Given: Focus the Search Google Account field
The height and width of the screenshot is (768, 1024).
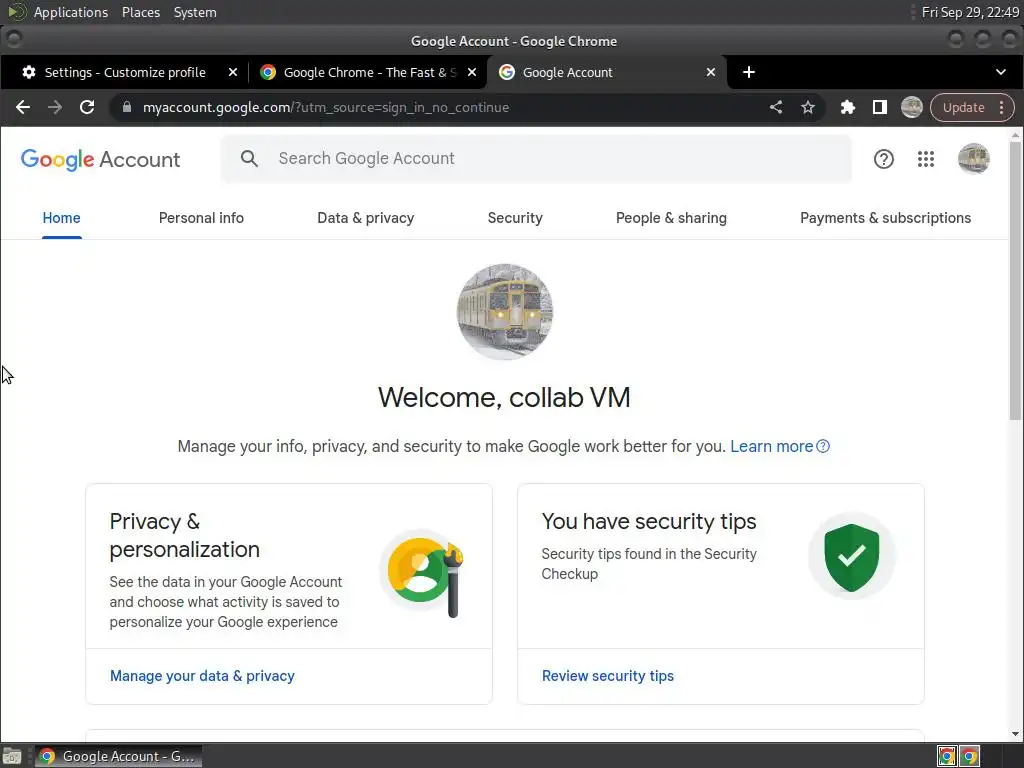Looking at the screenshot, I should point(536,159).
